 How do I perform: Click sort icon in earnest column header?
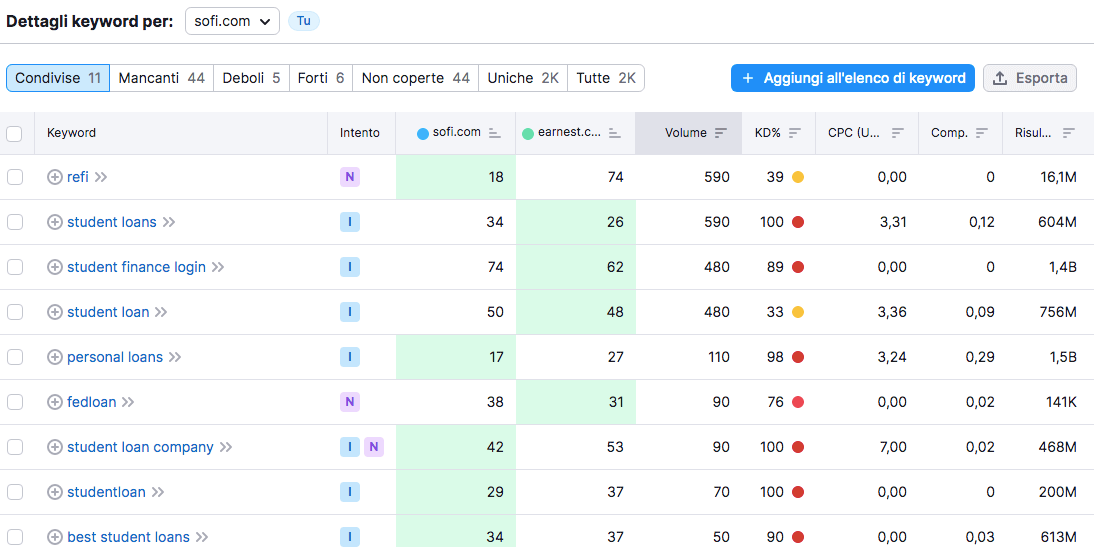pos(615,133)
